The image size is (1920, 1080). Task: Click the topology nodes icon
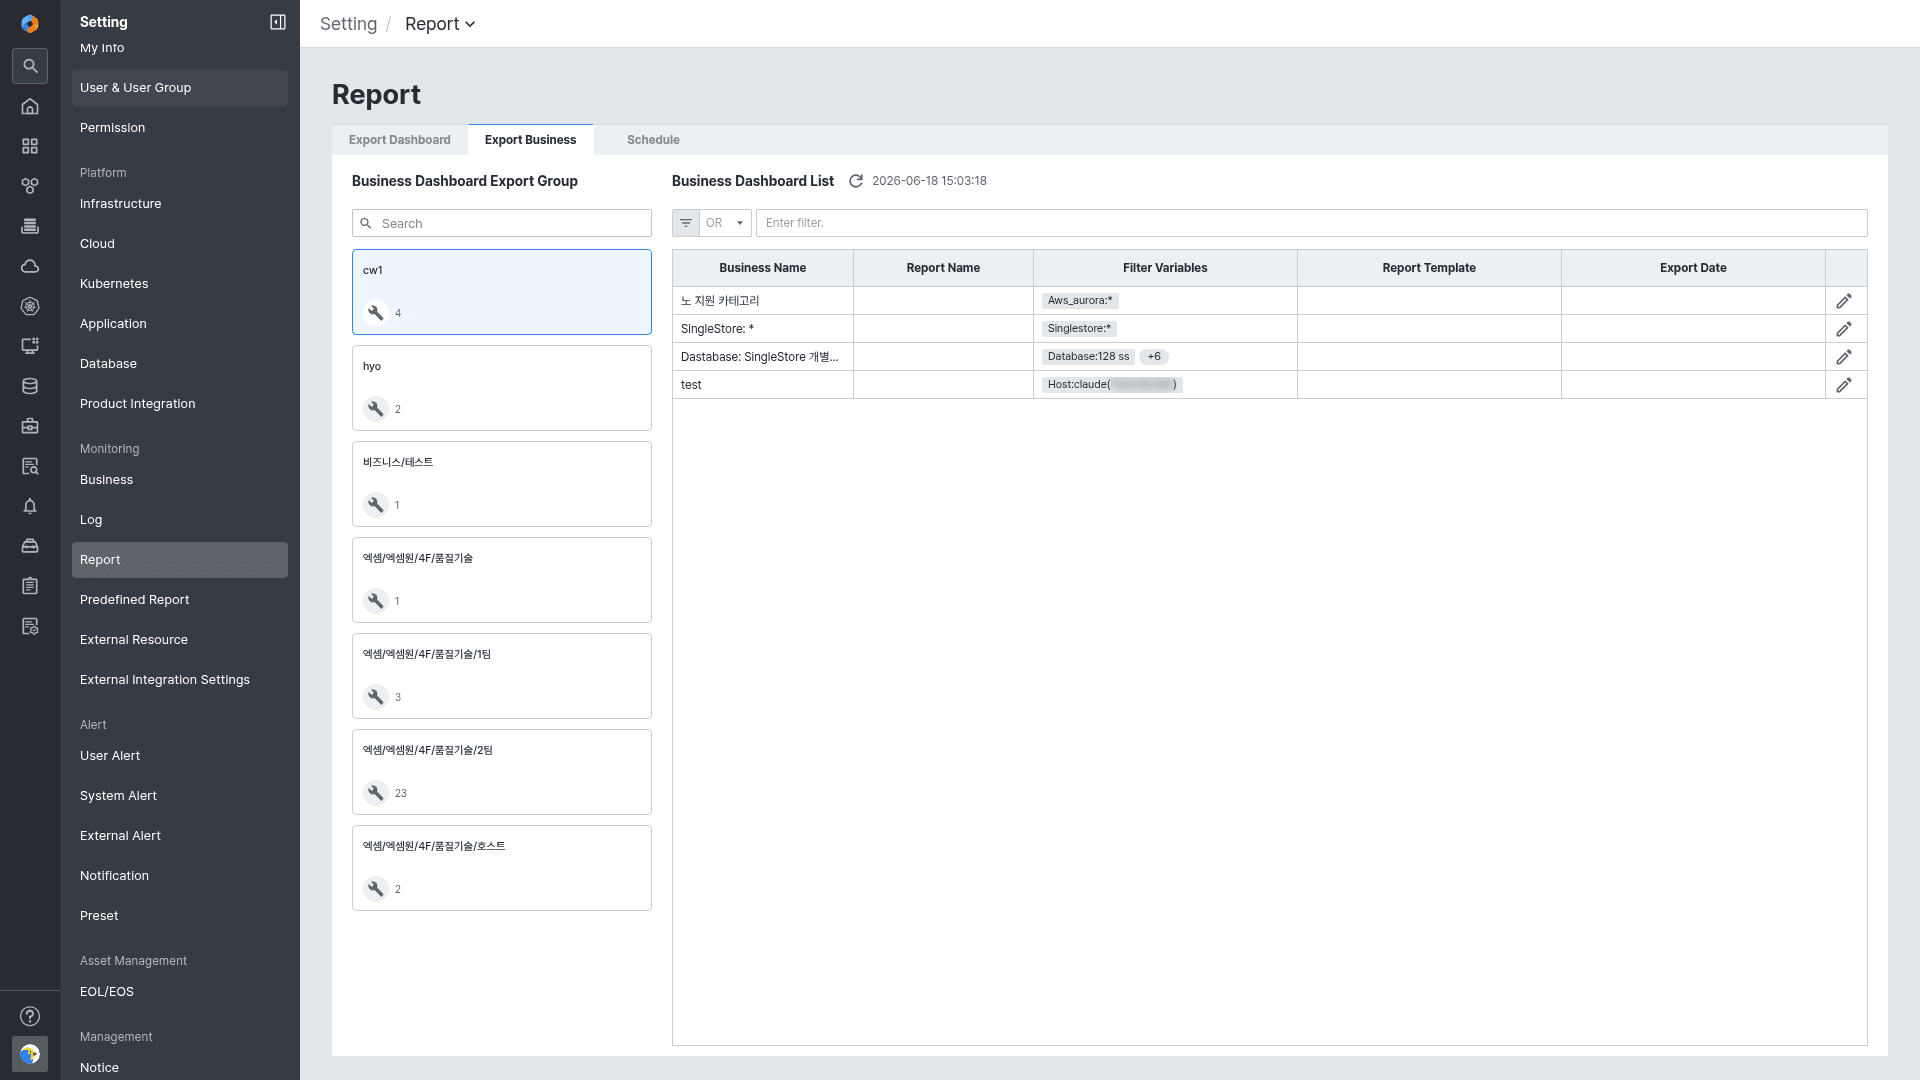pyautogui.click(x=30, y=186)
